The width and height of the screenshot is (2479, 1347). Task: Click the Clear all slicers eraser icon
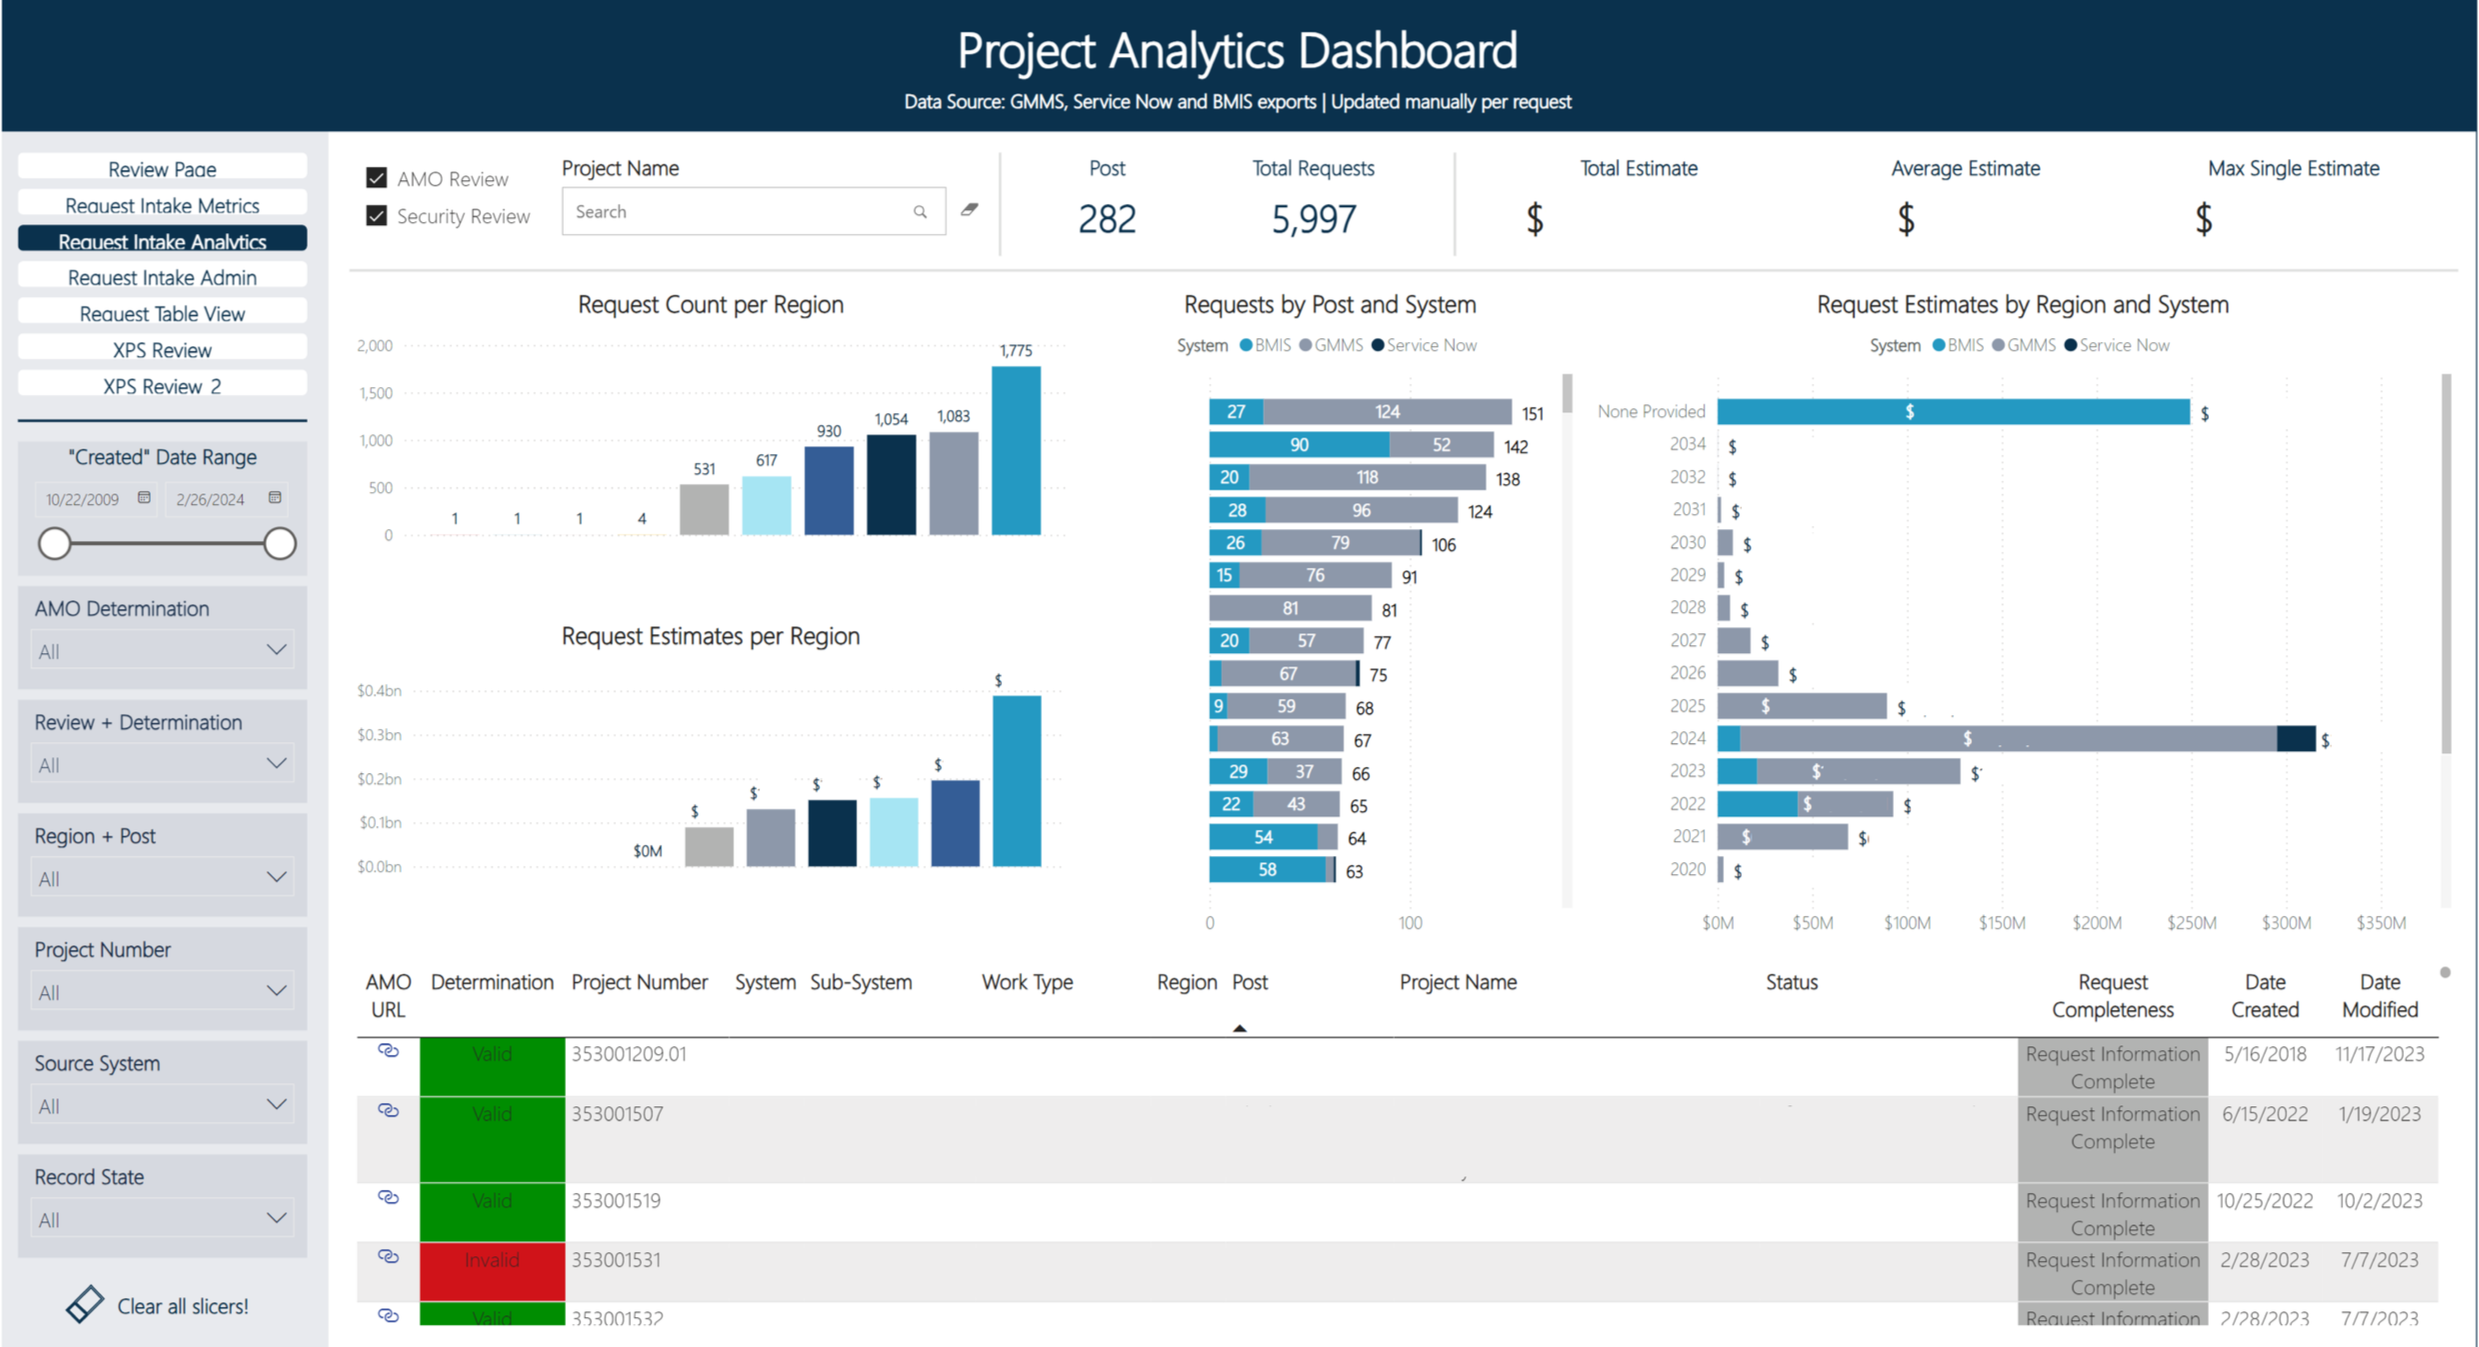pyautogui.click(x=85, y=1304)
